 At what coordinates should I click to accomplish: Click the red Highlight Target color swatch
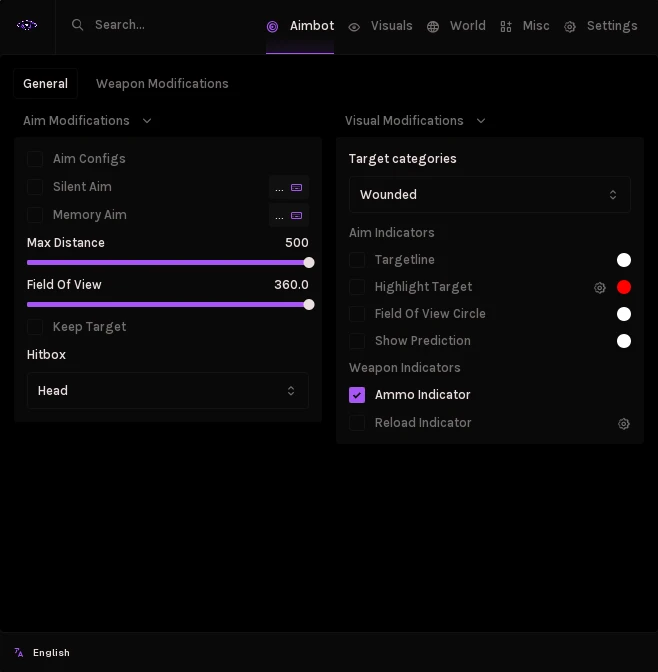click(x=624, y=287)
